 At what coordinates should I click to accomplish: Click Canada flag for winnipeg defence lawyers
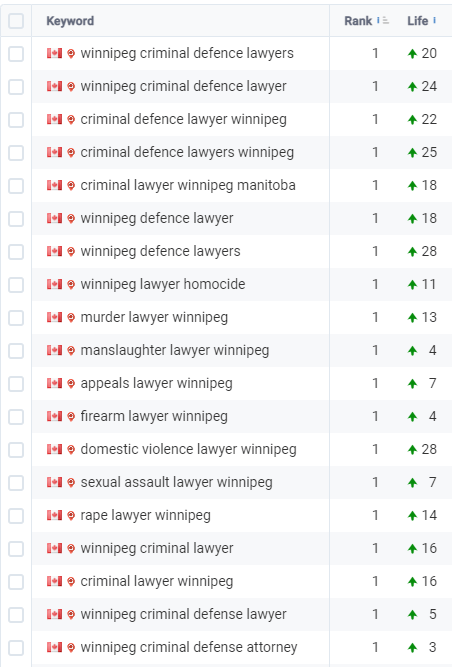(x=54, y=251)
